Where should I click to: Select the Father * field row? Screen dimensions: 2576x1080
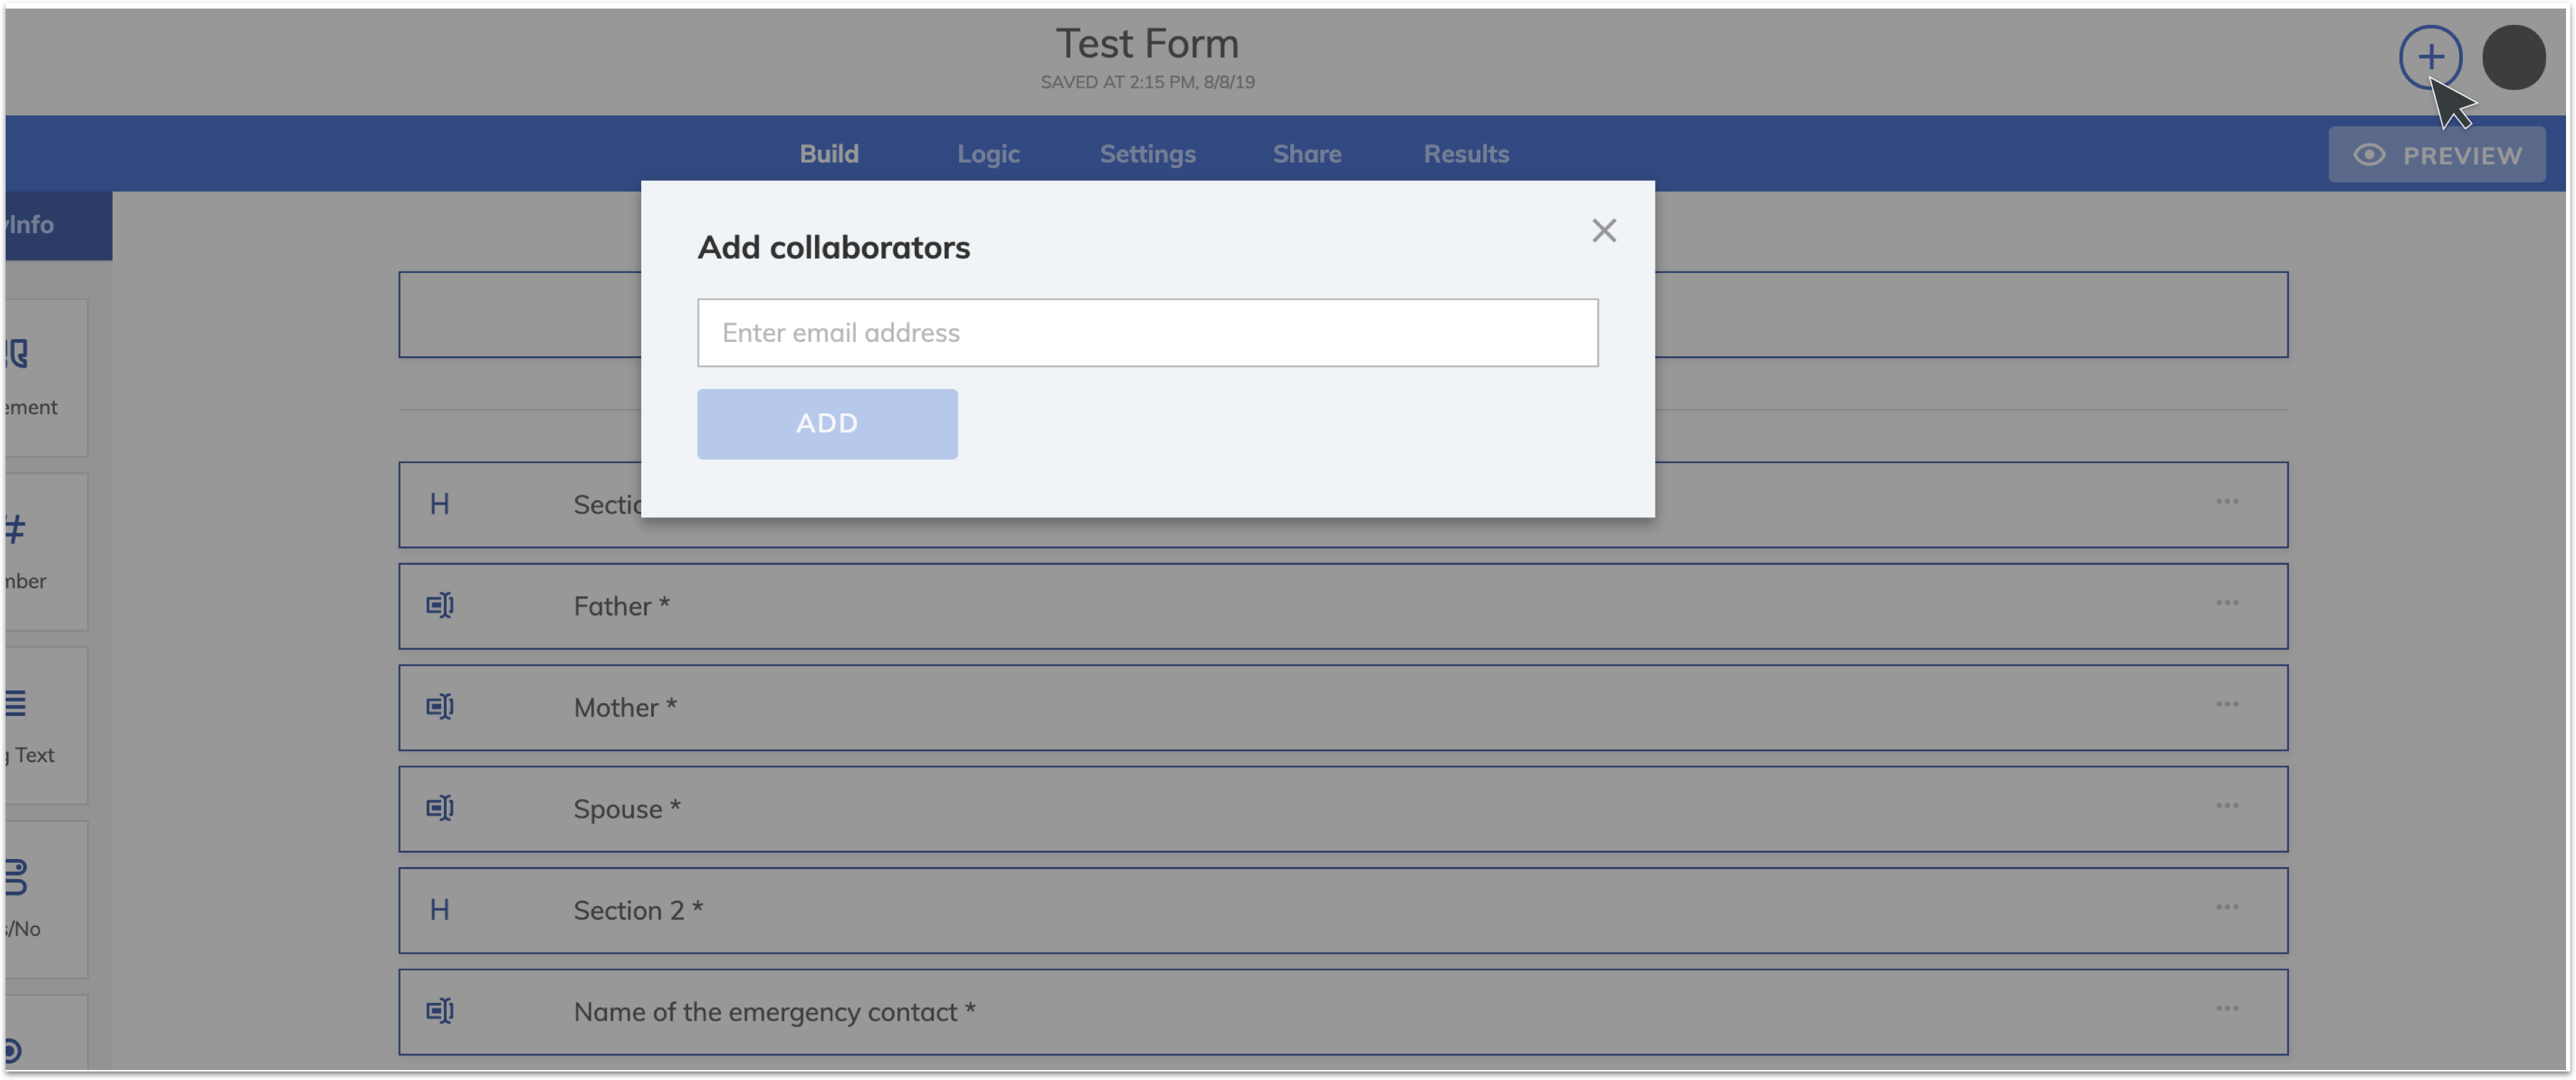(x=1342, y=606)
